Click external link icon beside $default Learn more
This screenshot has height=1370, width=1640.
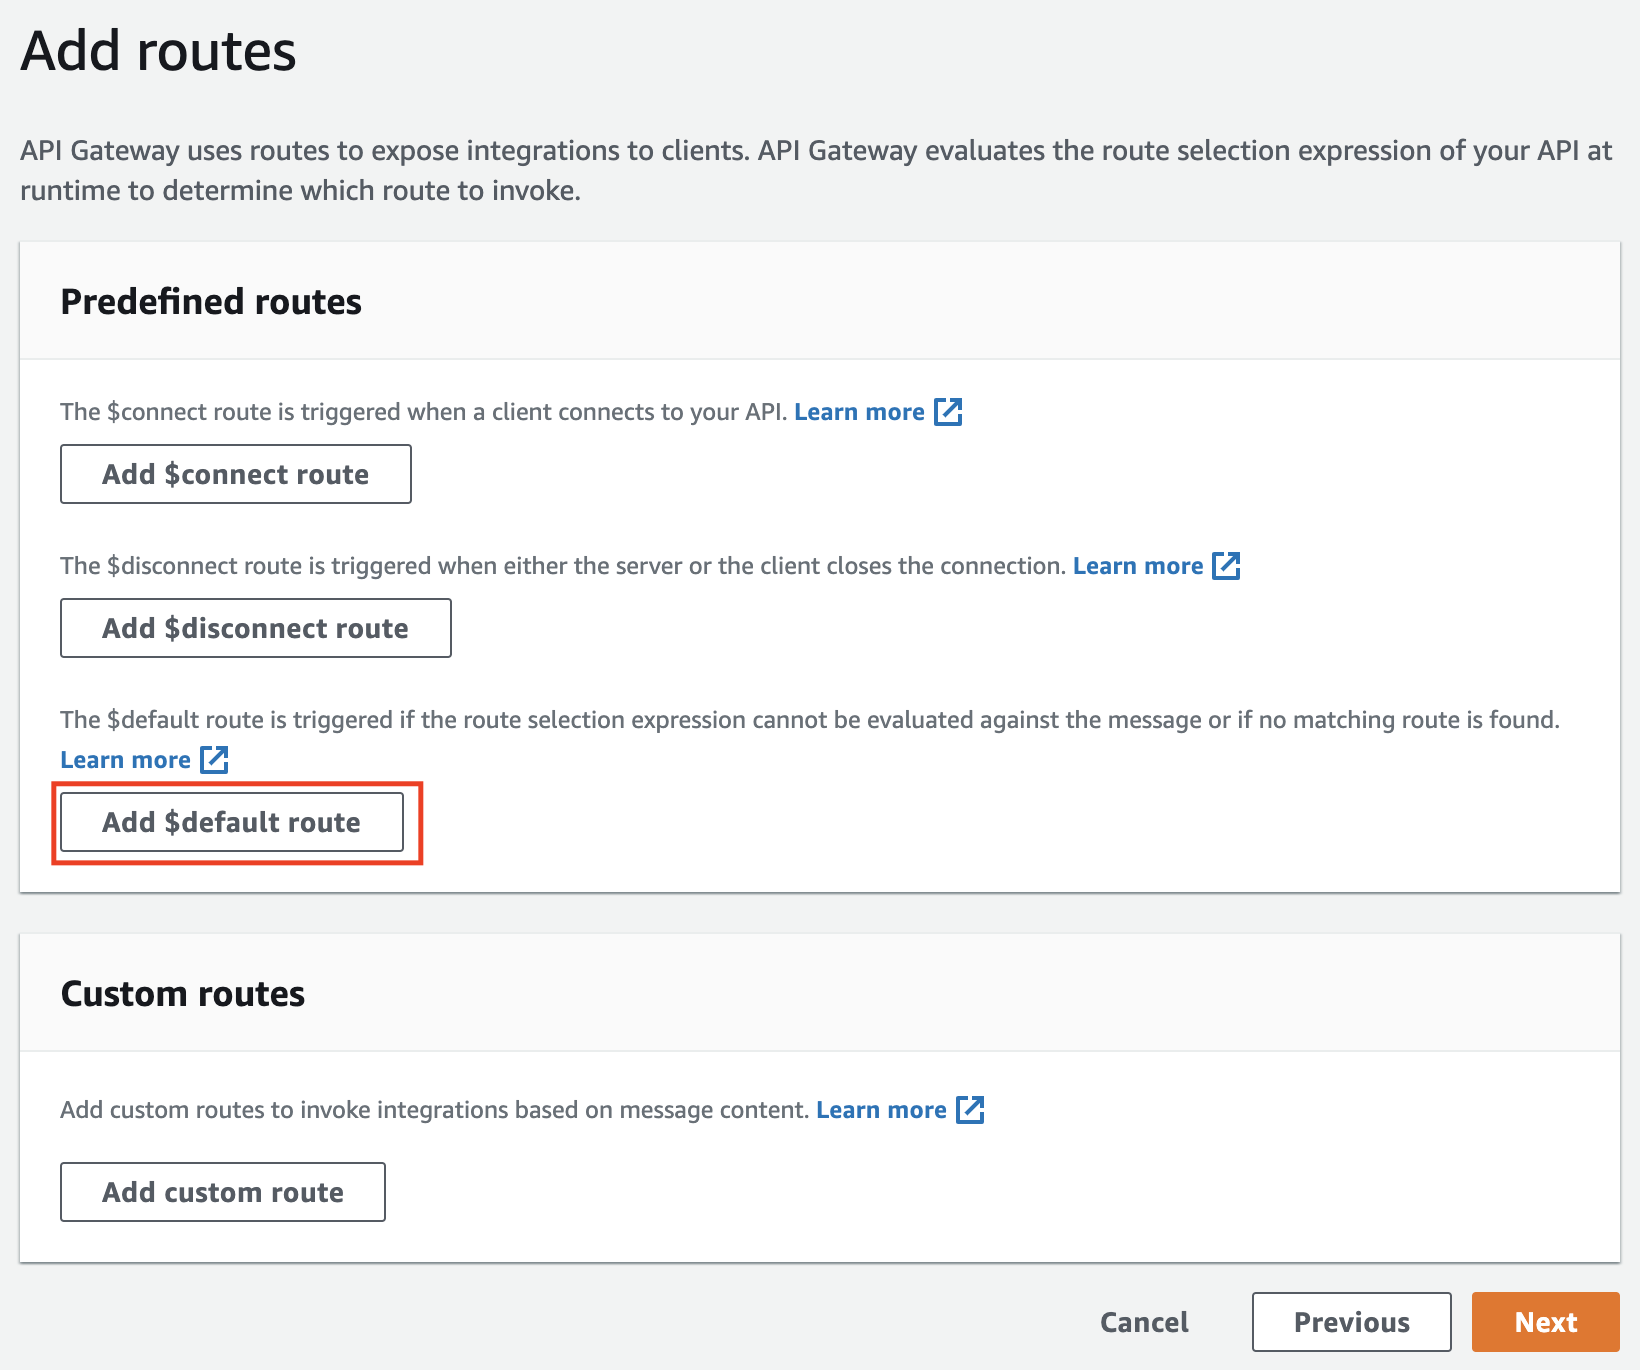[214, 760]
